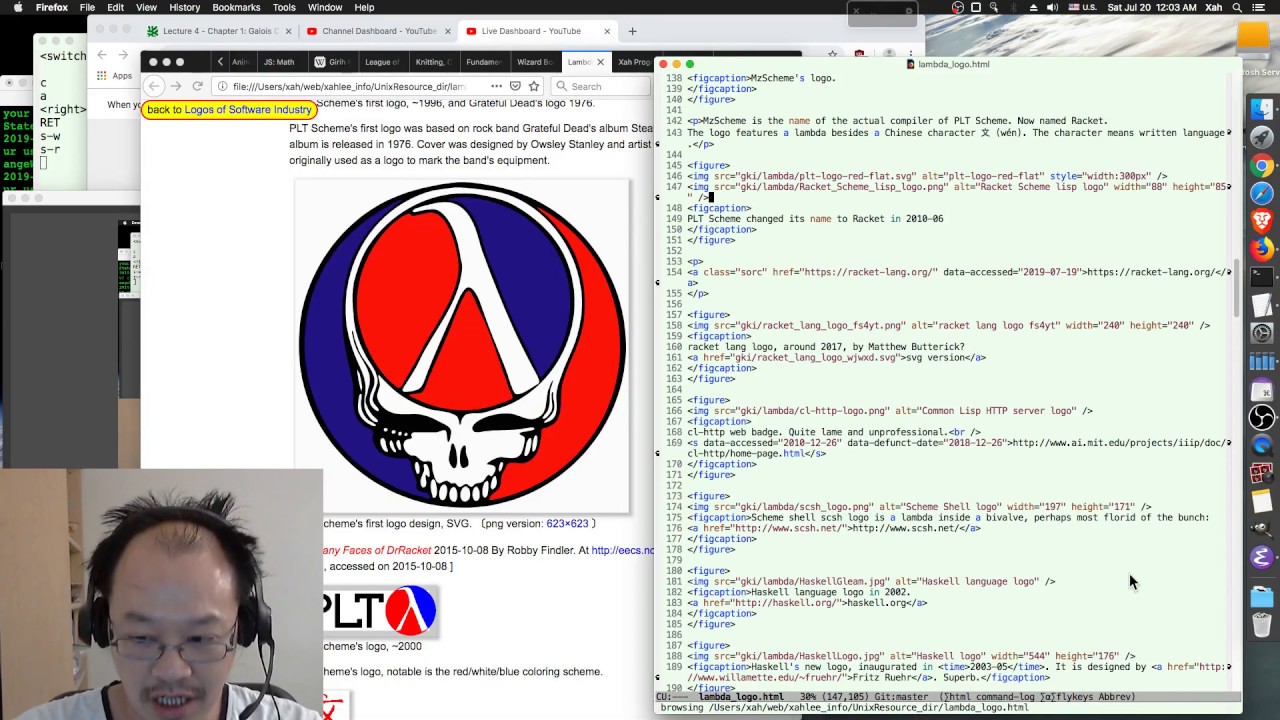Image resolution: width=1280 pixels, height=720 pixels.
Task: Open QuickTime Player from the Dock
Action: pyautogui.click(x=1262, y=445)
